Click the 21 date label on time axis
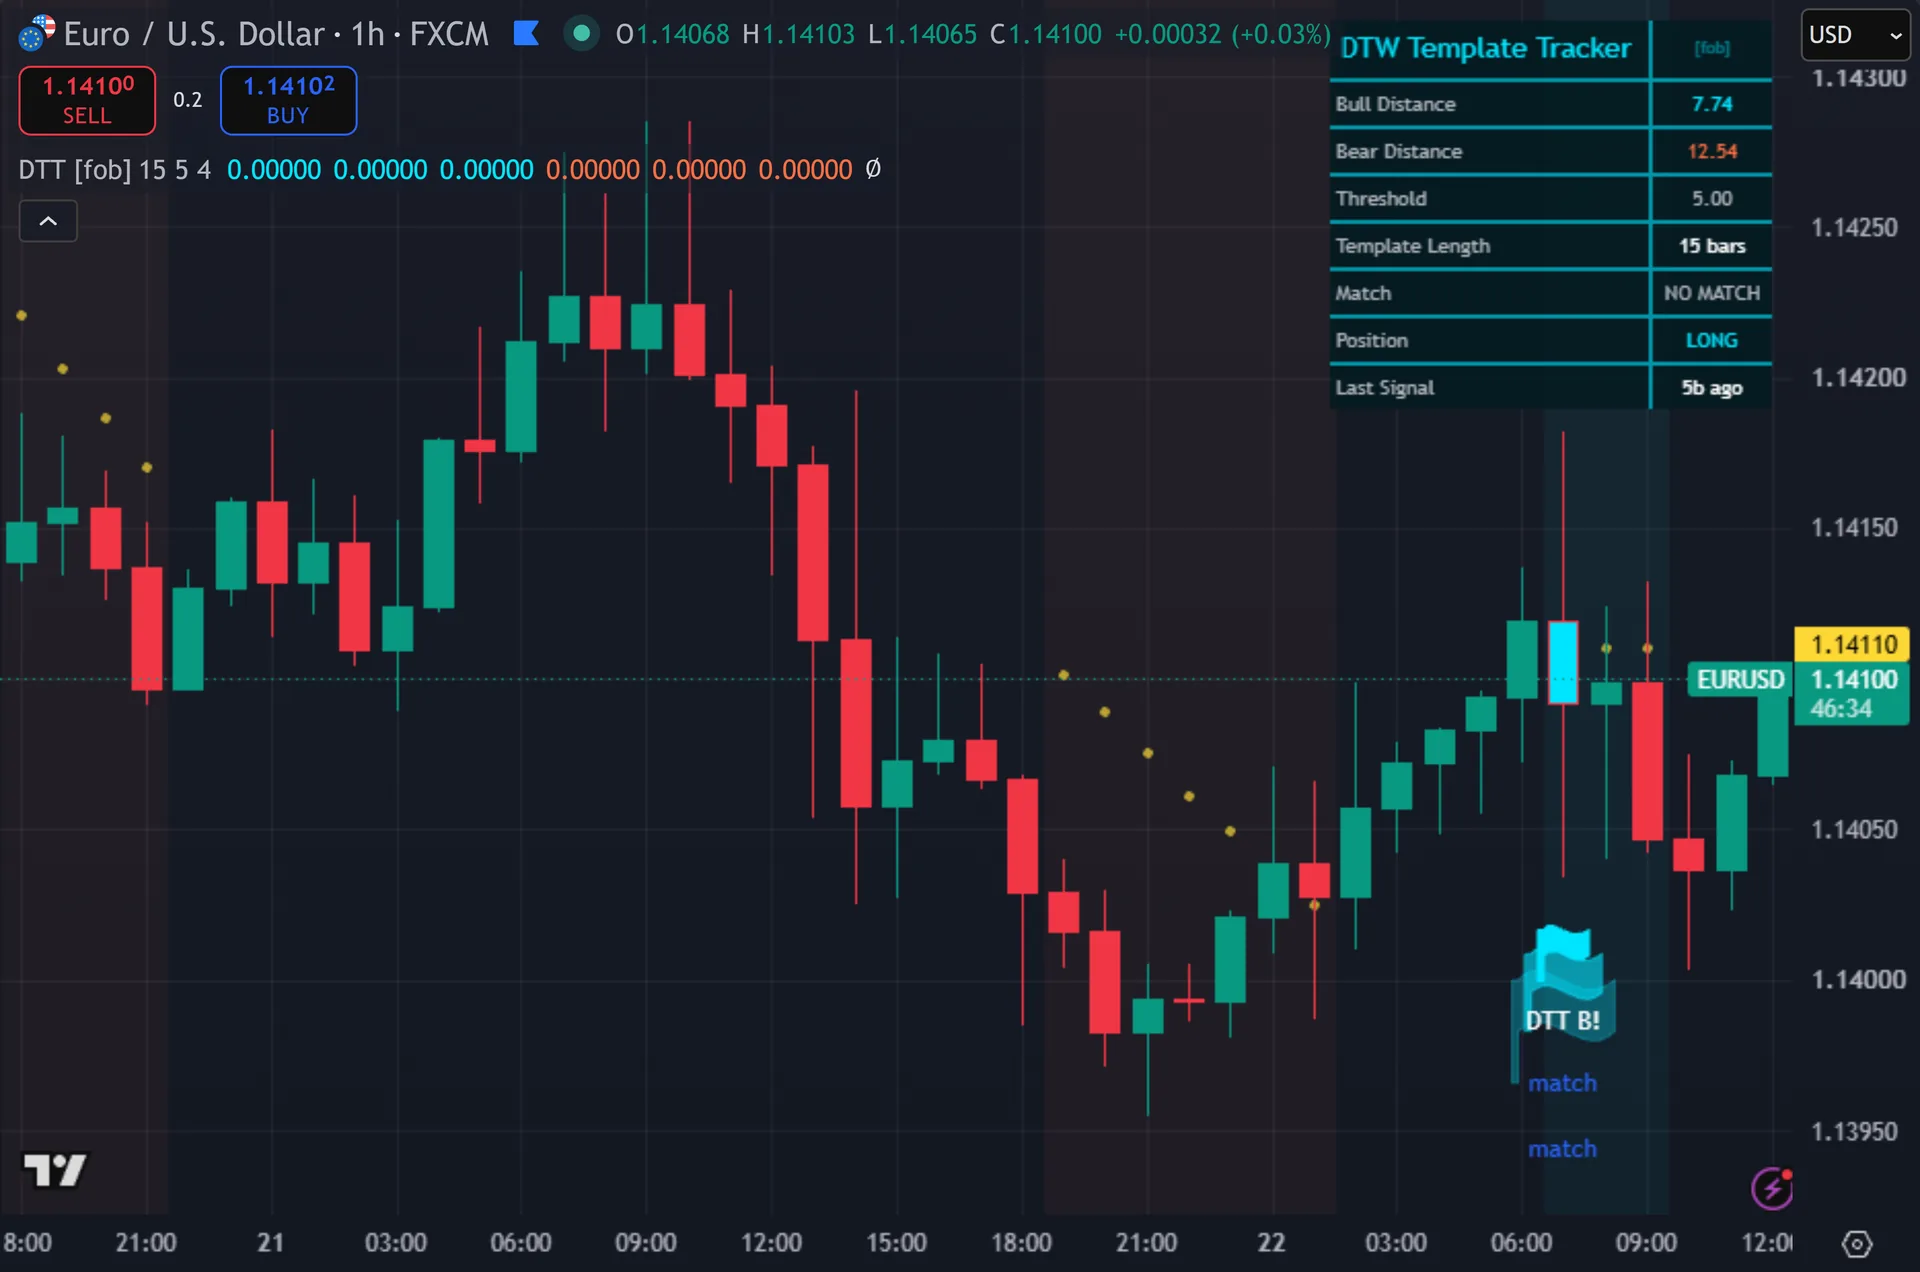Viewport: 1920px width, 1272px height. tap(270, 1243)
